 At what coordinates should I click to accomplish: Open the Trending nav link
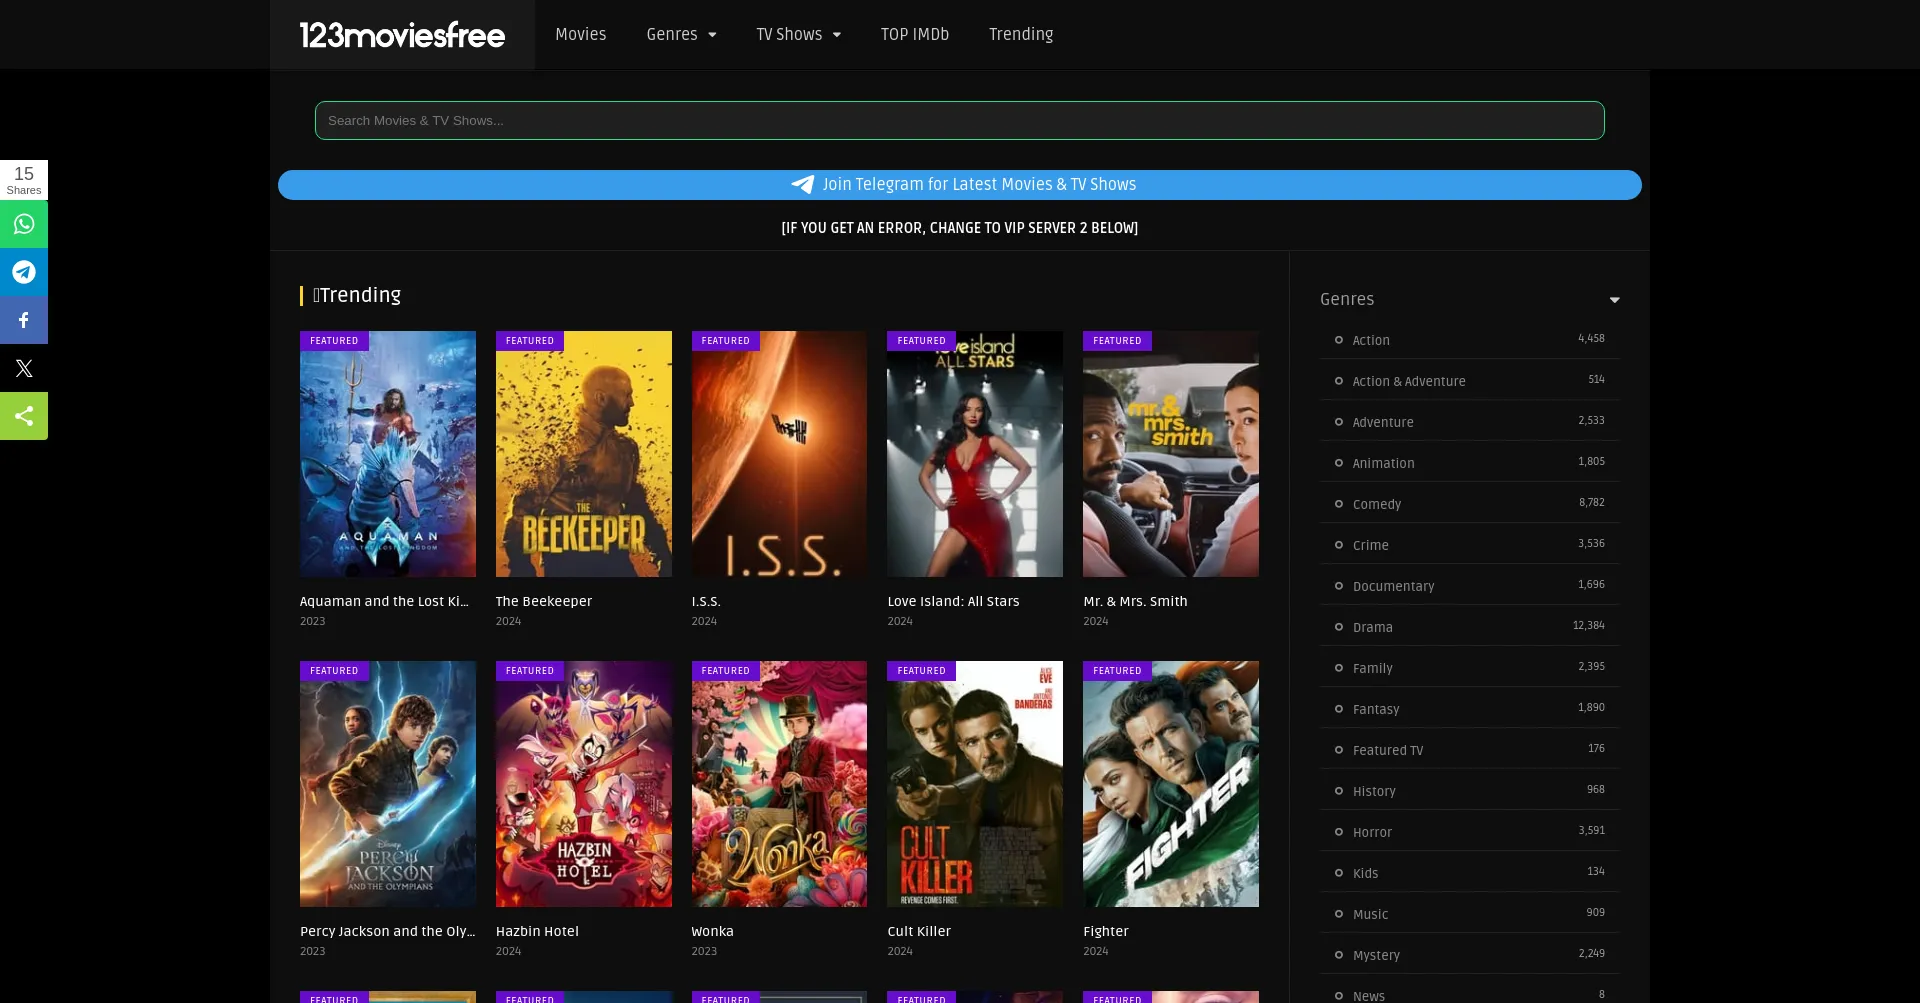[x=1020, y=35]
